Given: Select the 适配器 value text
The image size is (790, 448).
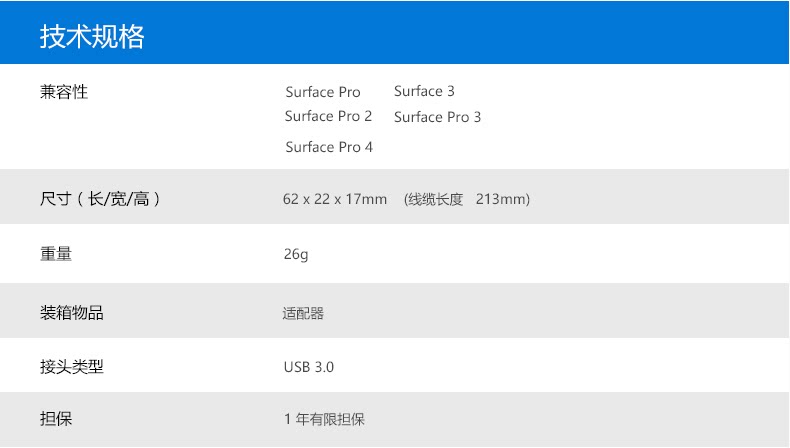Looking at the screenshot, I should [303, 313].
